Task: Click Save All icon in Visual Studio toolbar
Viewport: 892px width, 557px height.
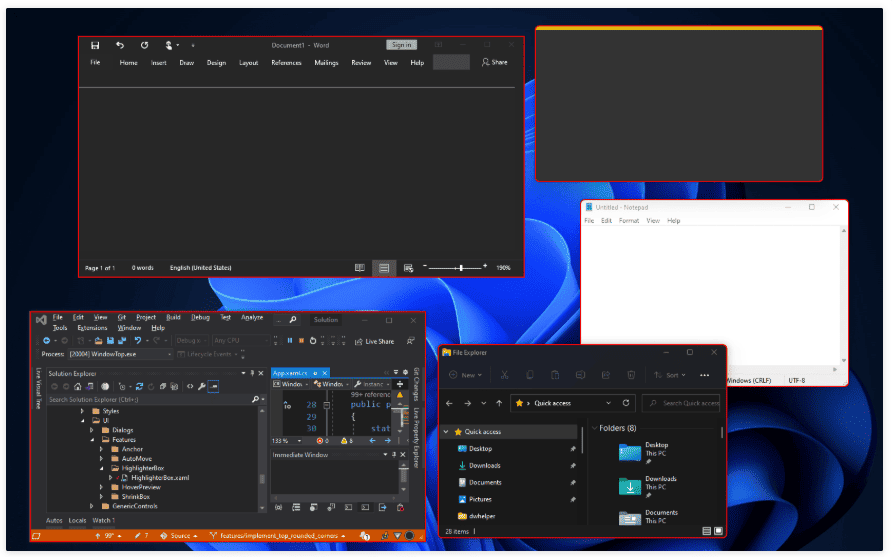Action: [122, 341]
